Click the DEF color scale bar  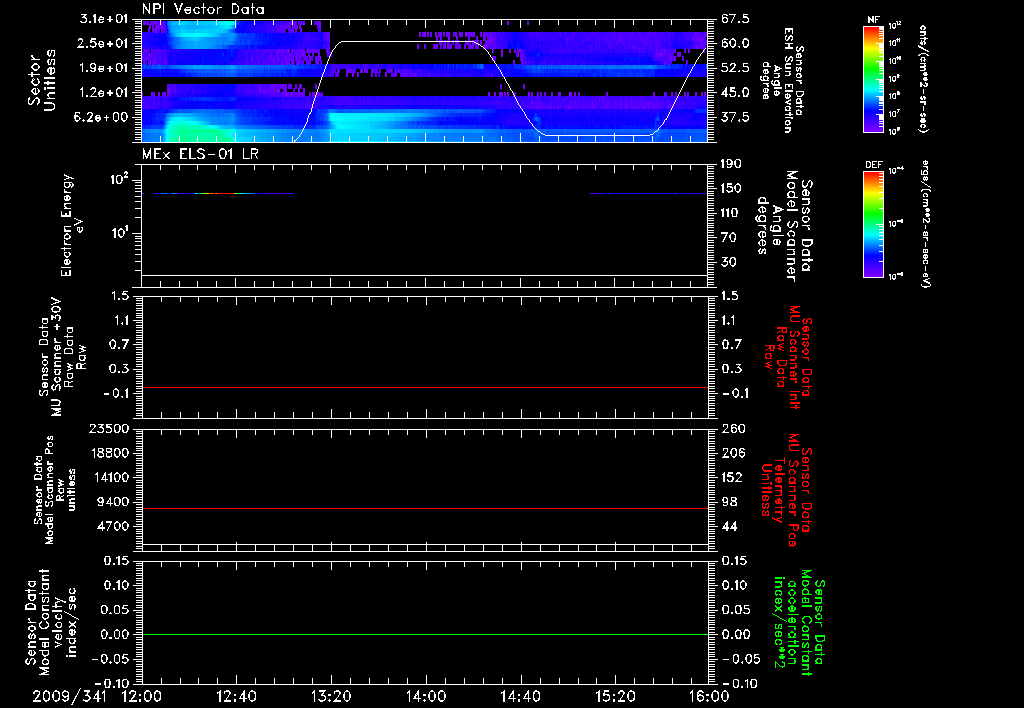coord(873,224)
